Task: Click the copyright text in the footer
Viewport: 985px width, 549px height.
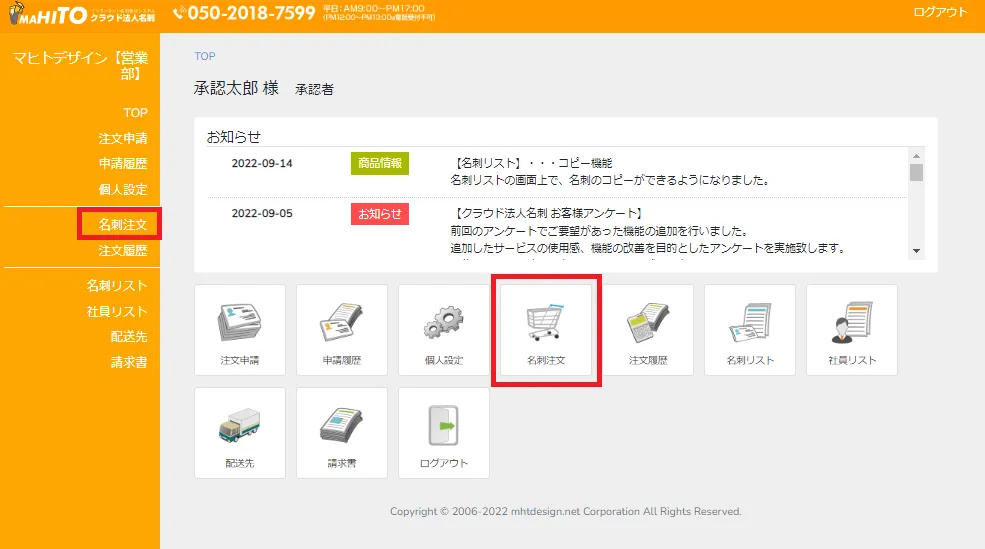Action: [x=565, y=511]
